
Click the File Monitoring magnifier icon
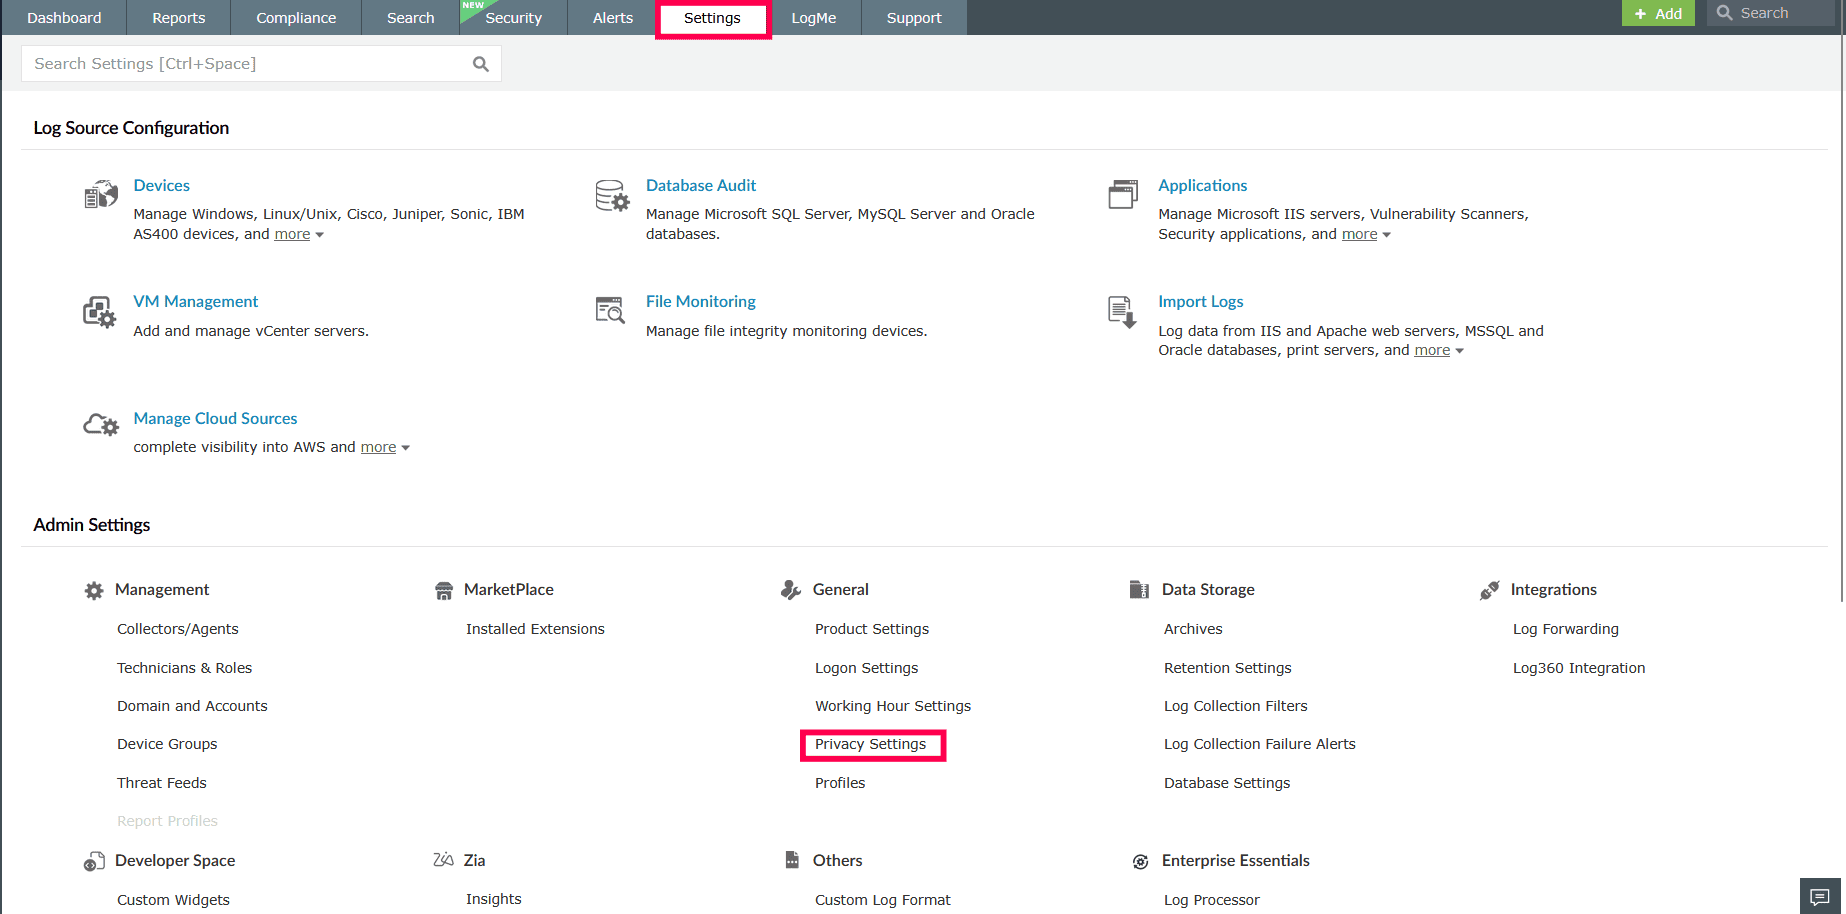coord(609,311)
